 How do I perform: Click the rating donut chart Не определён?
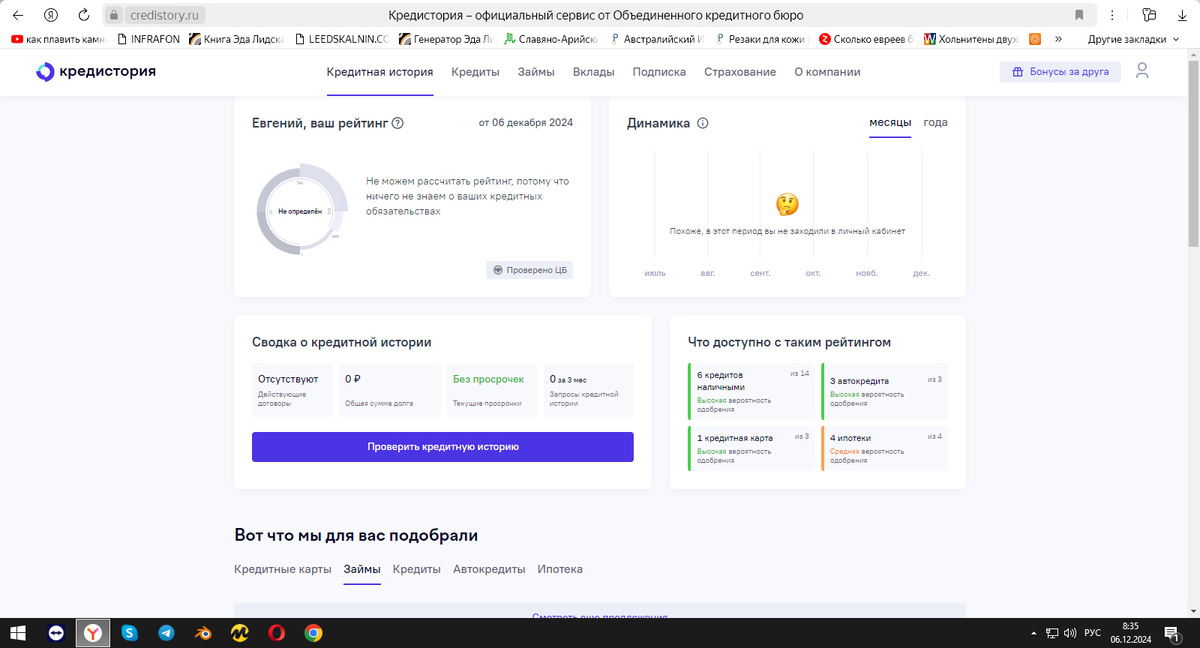(301, 212)
